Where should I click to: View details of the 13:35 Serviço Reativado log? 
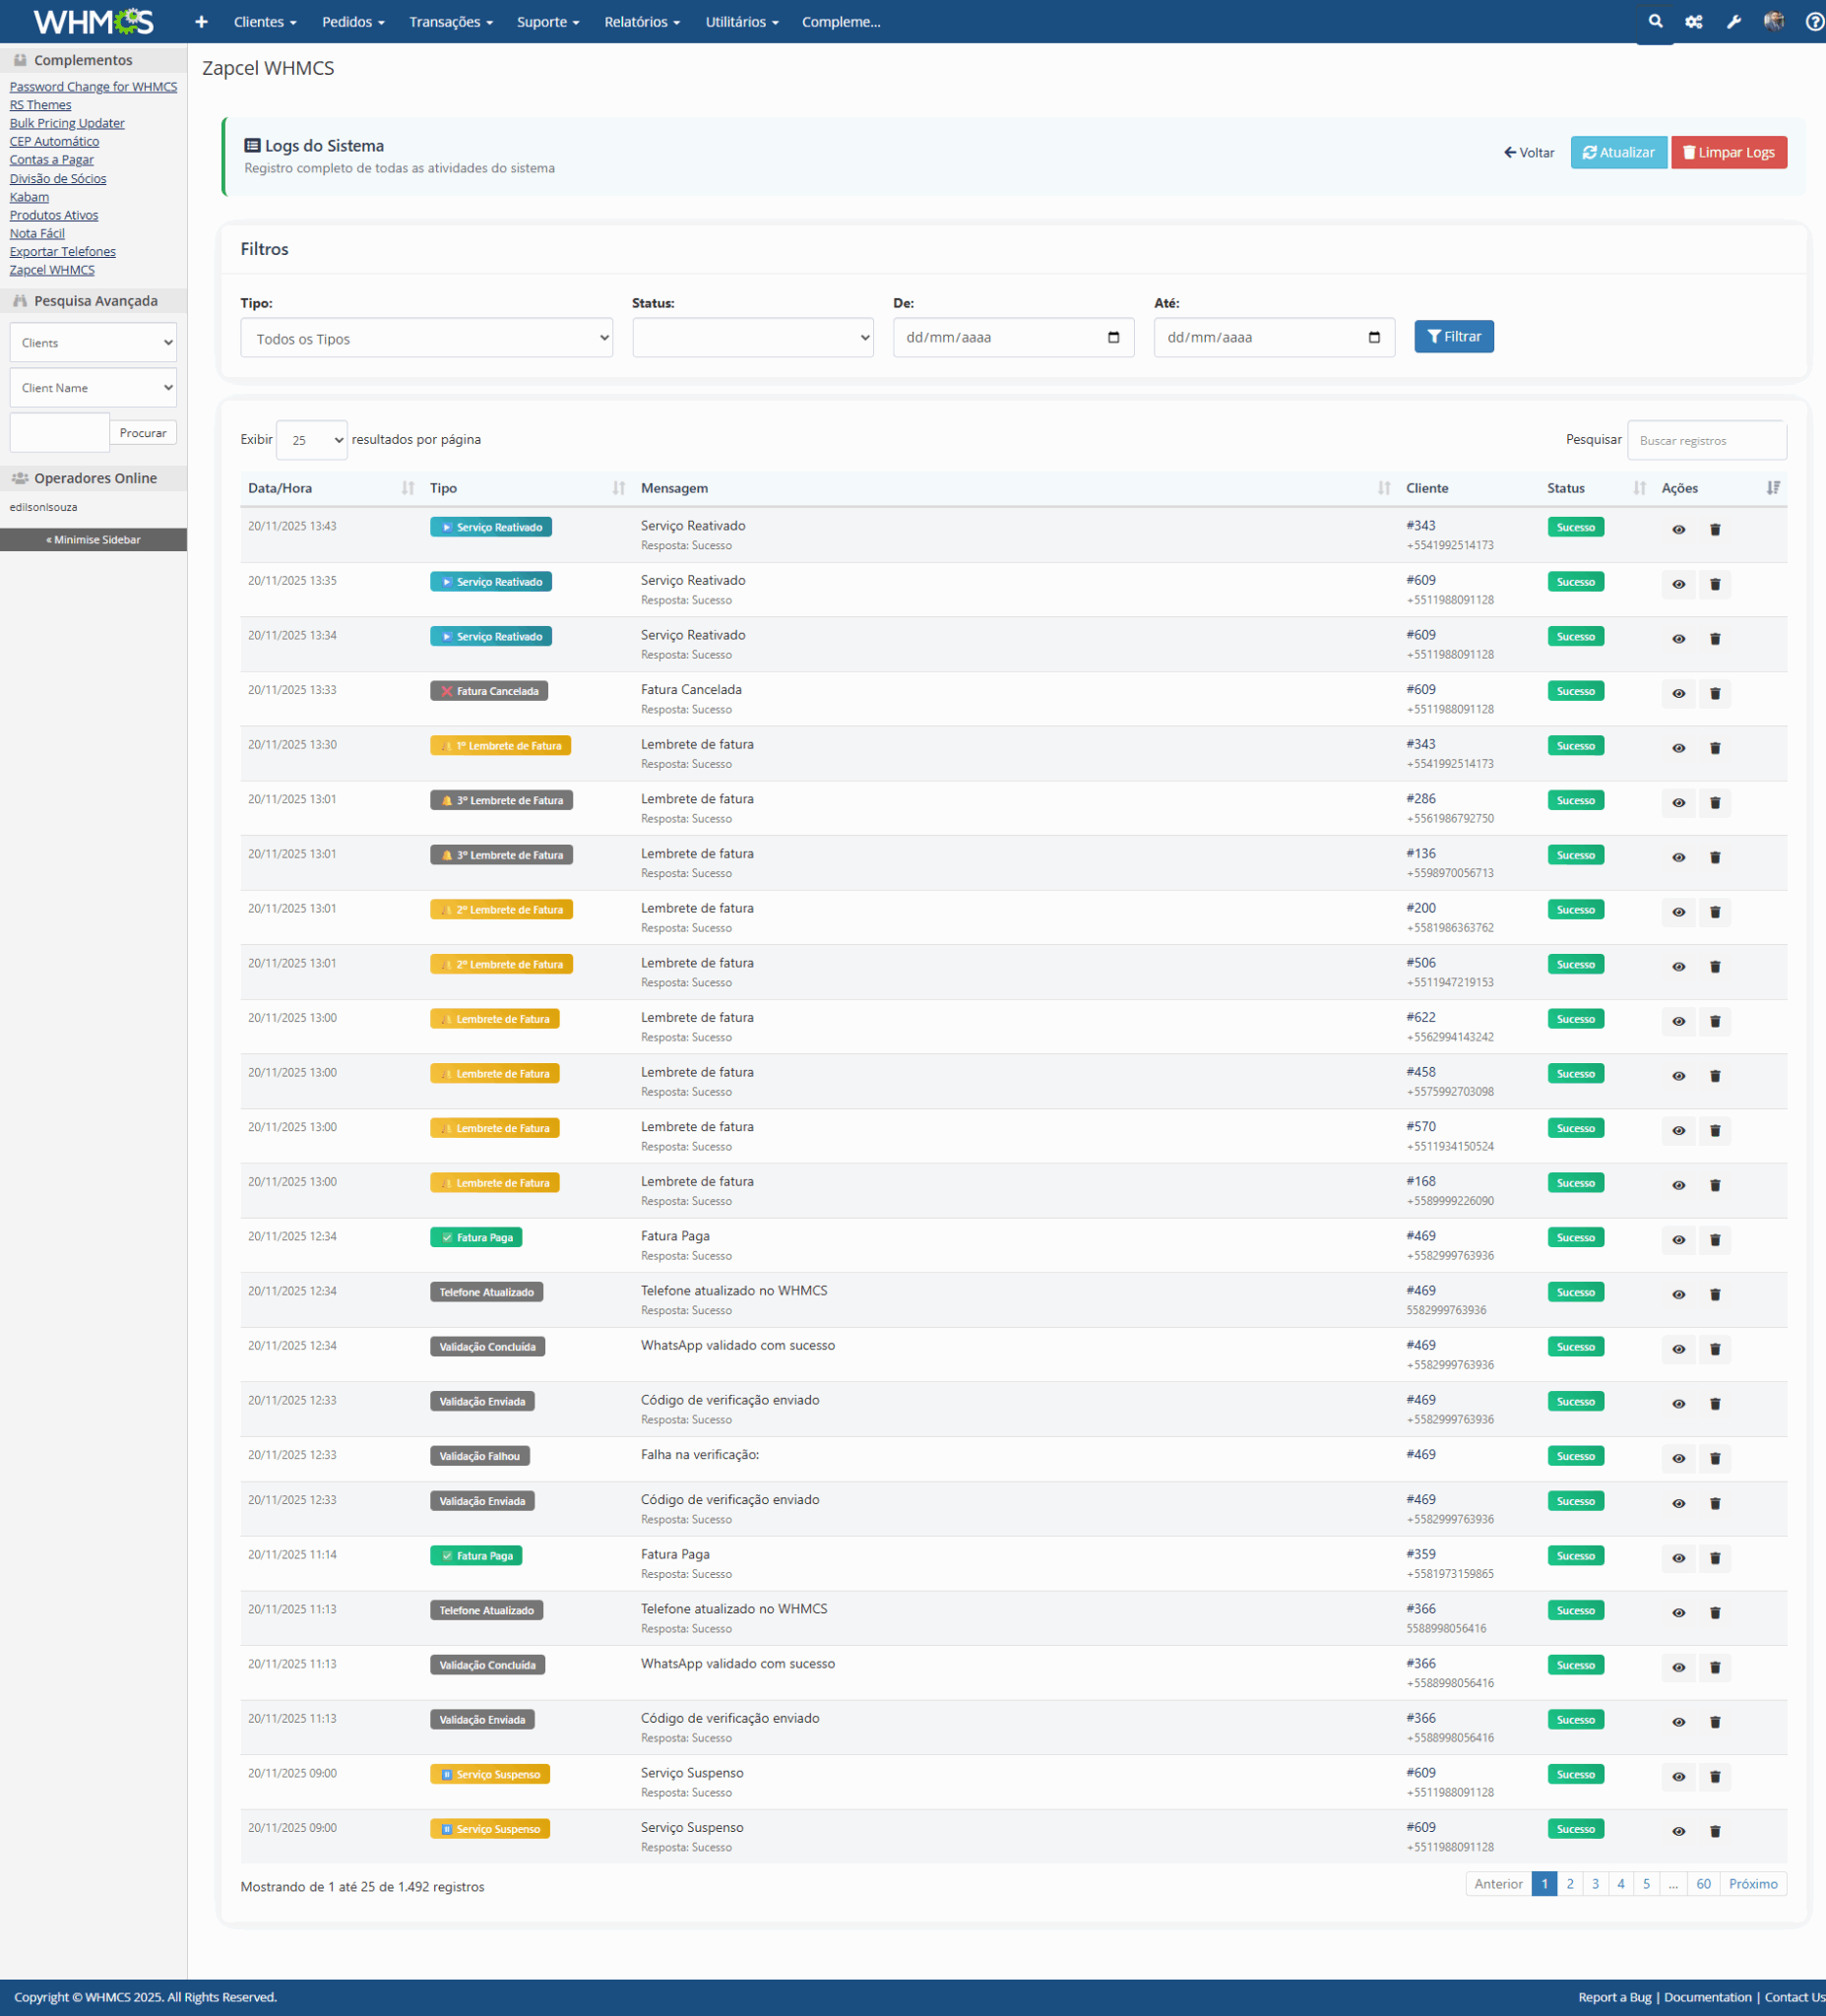coord(1678,585)
